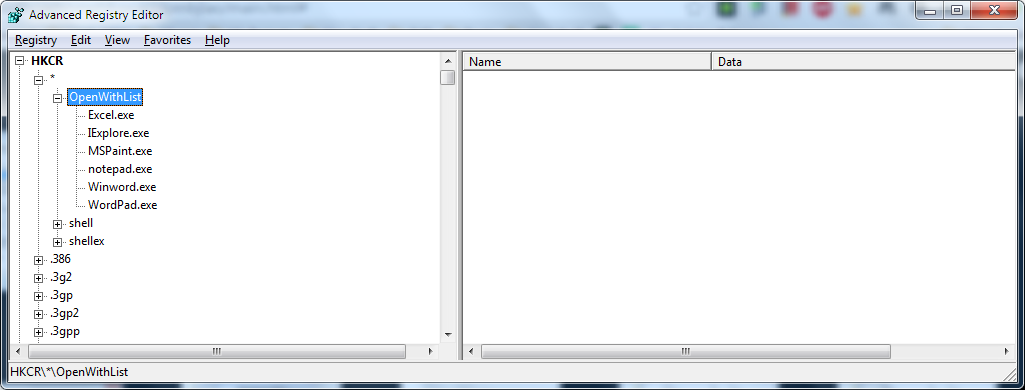Sort by the Name column header
1025x390 pixels.
click(x=587, y=62)
